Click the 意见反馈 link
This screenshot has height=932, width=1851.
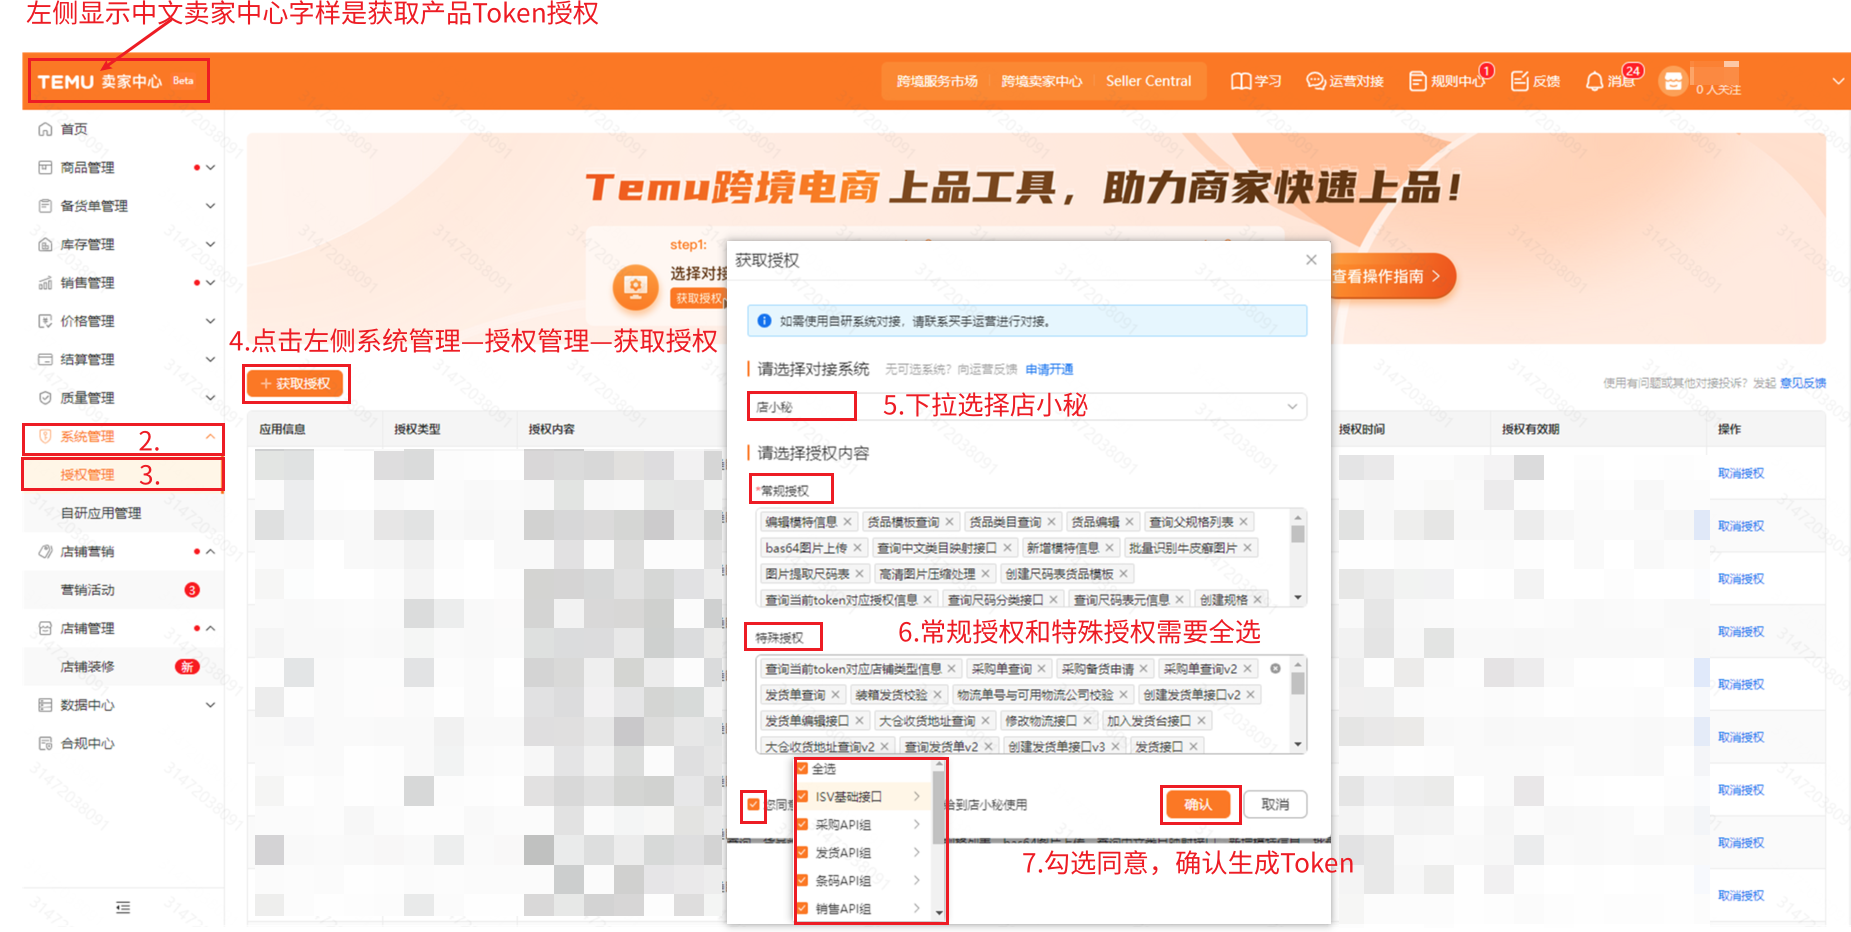(x=1803, y=383)
